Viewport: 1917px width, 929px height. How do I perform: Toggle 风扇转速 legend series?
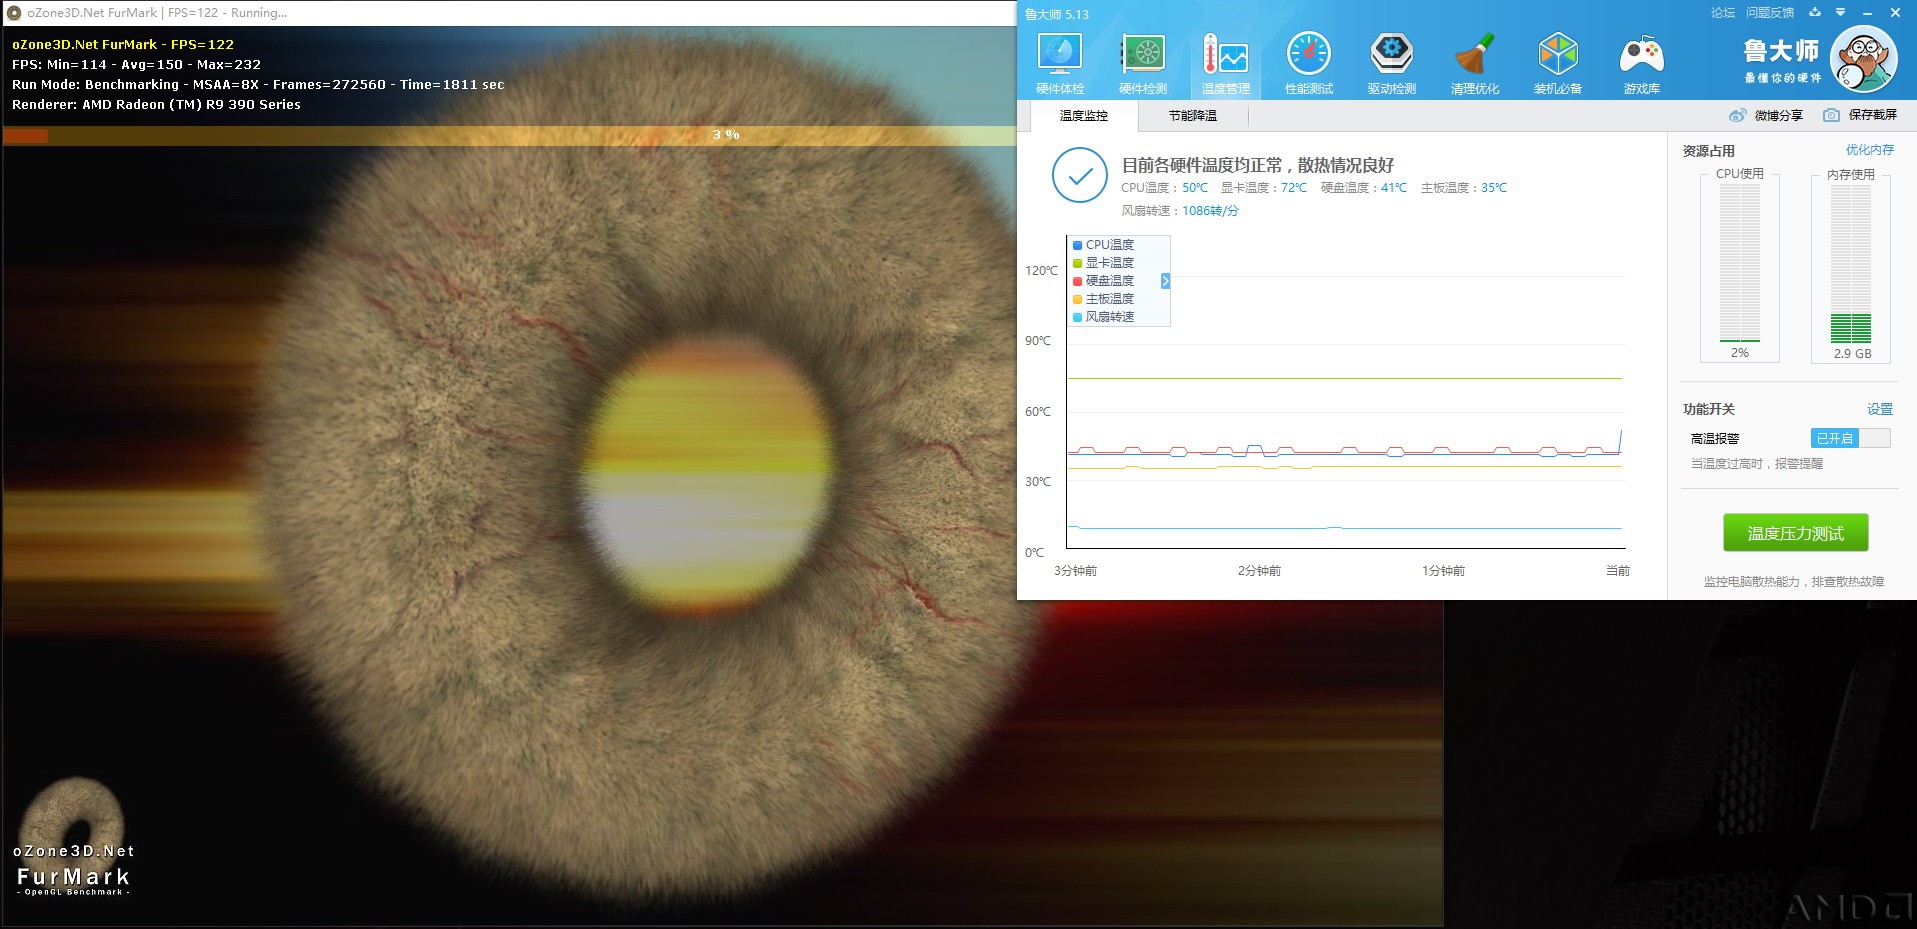pos(1104,317)
